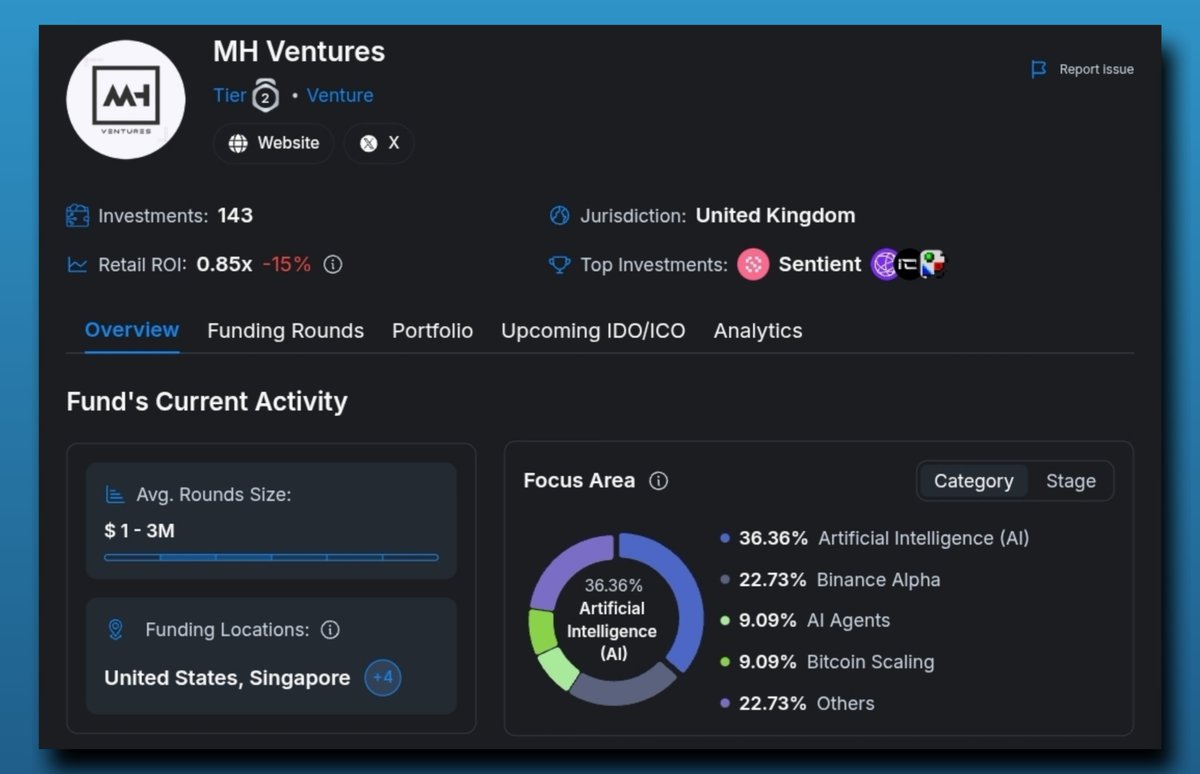Click the $ 1 - 3M rounds size value
The height and width of the screenshot is (774, 1200).
pyautogui.click(x=140, y=531)
